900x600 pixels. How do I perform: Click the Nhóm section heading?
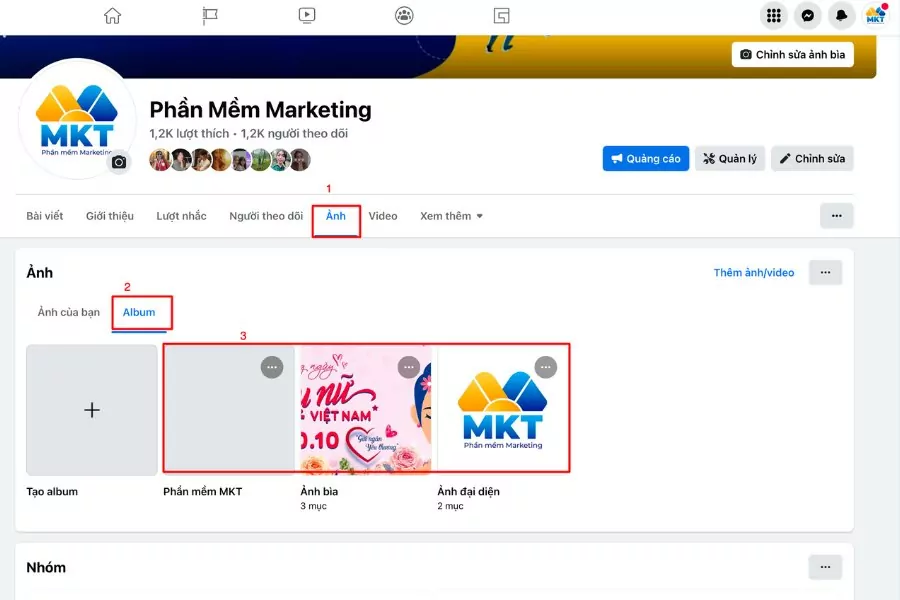[x=46, y=567]
